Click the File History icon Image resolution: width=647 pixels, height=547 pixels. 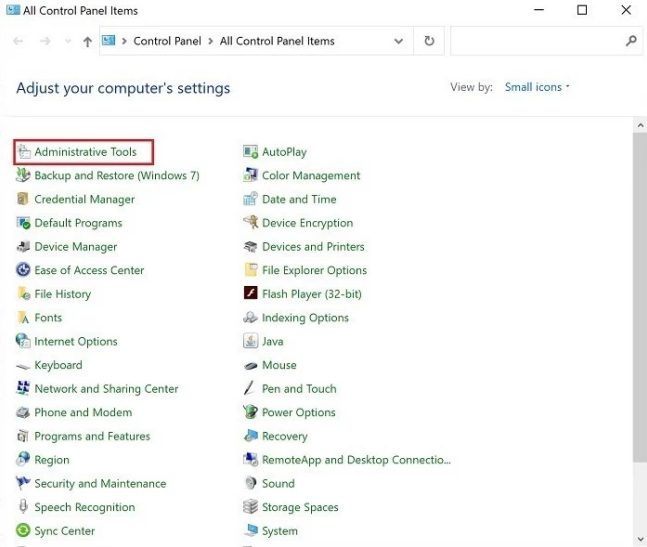click(x=24, y=294)
